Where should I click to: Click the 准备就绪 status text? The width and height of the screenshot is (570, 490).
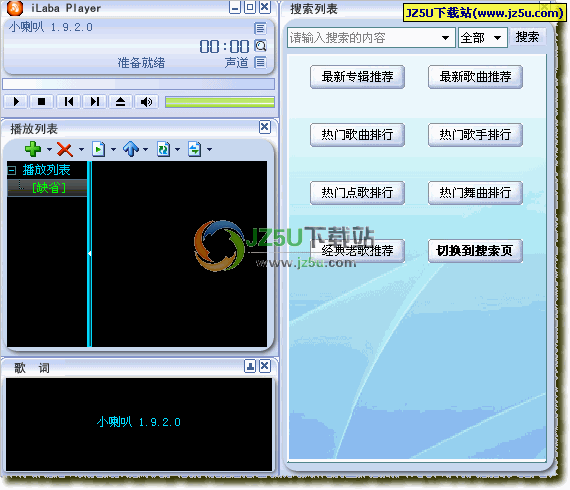(x=141, y=63)
